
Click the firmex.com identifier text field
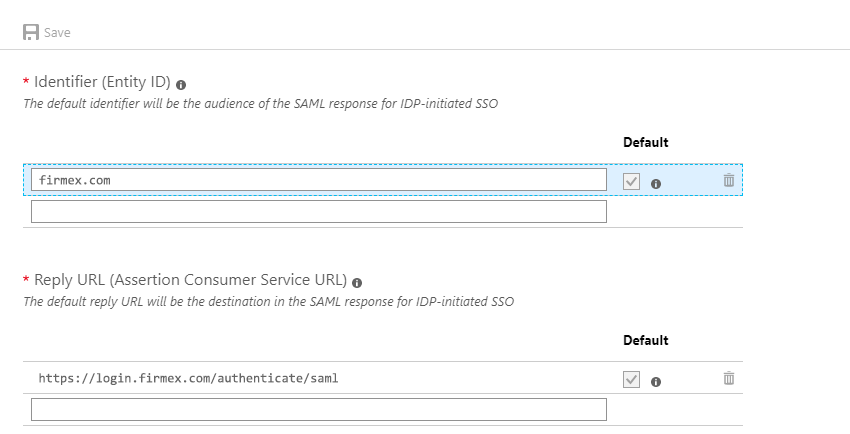[x=319, y=180]
